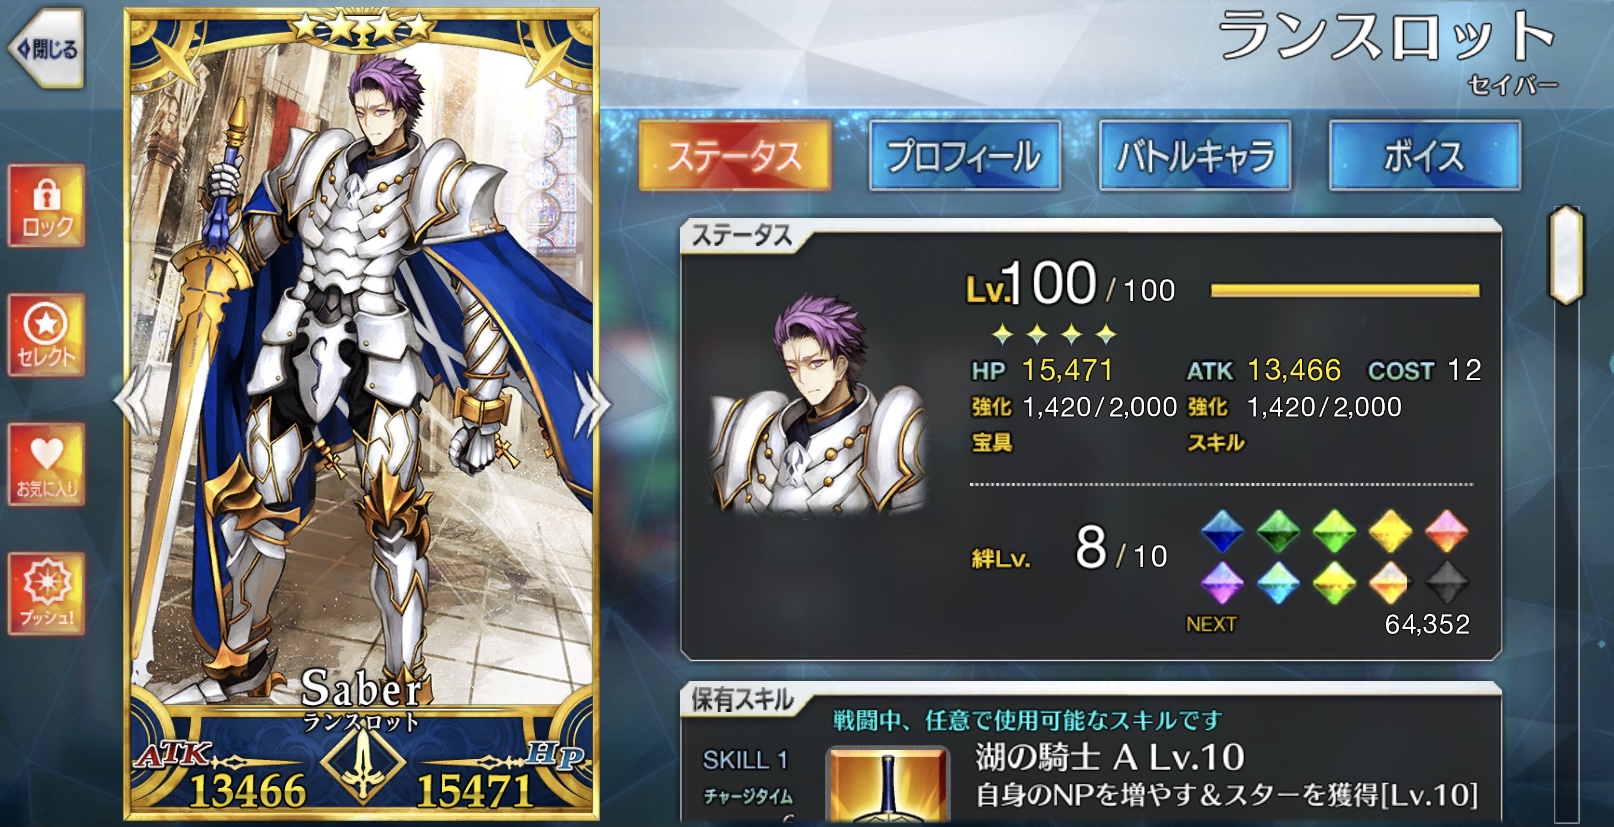Open the プロフィール tab
Viewport: 1614px width, 827px height.
point(964,155)
